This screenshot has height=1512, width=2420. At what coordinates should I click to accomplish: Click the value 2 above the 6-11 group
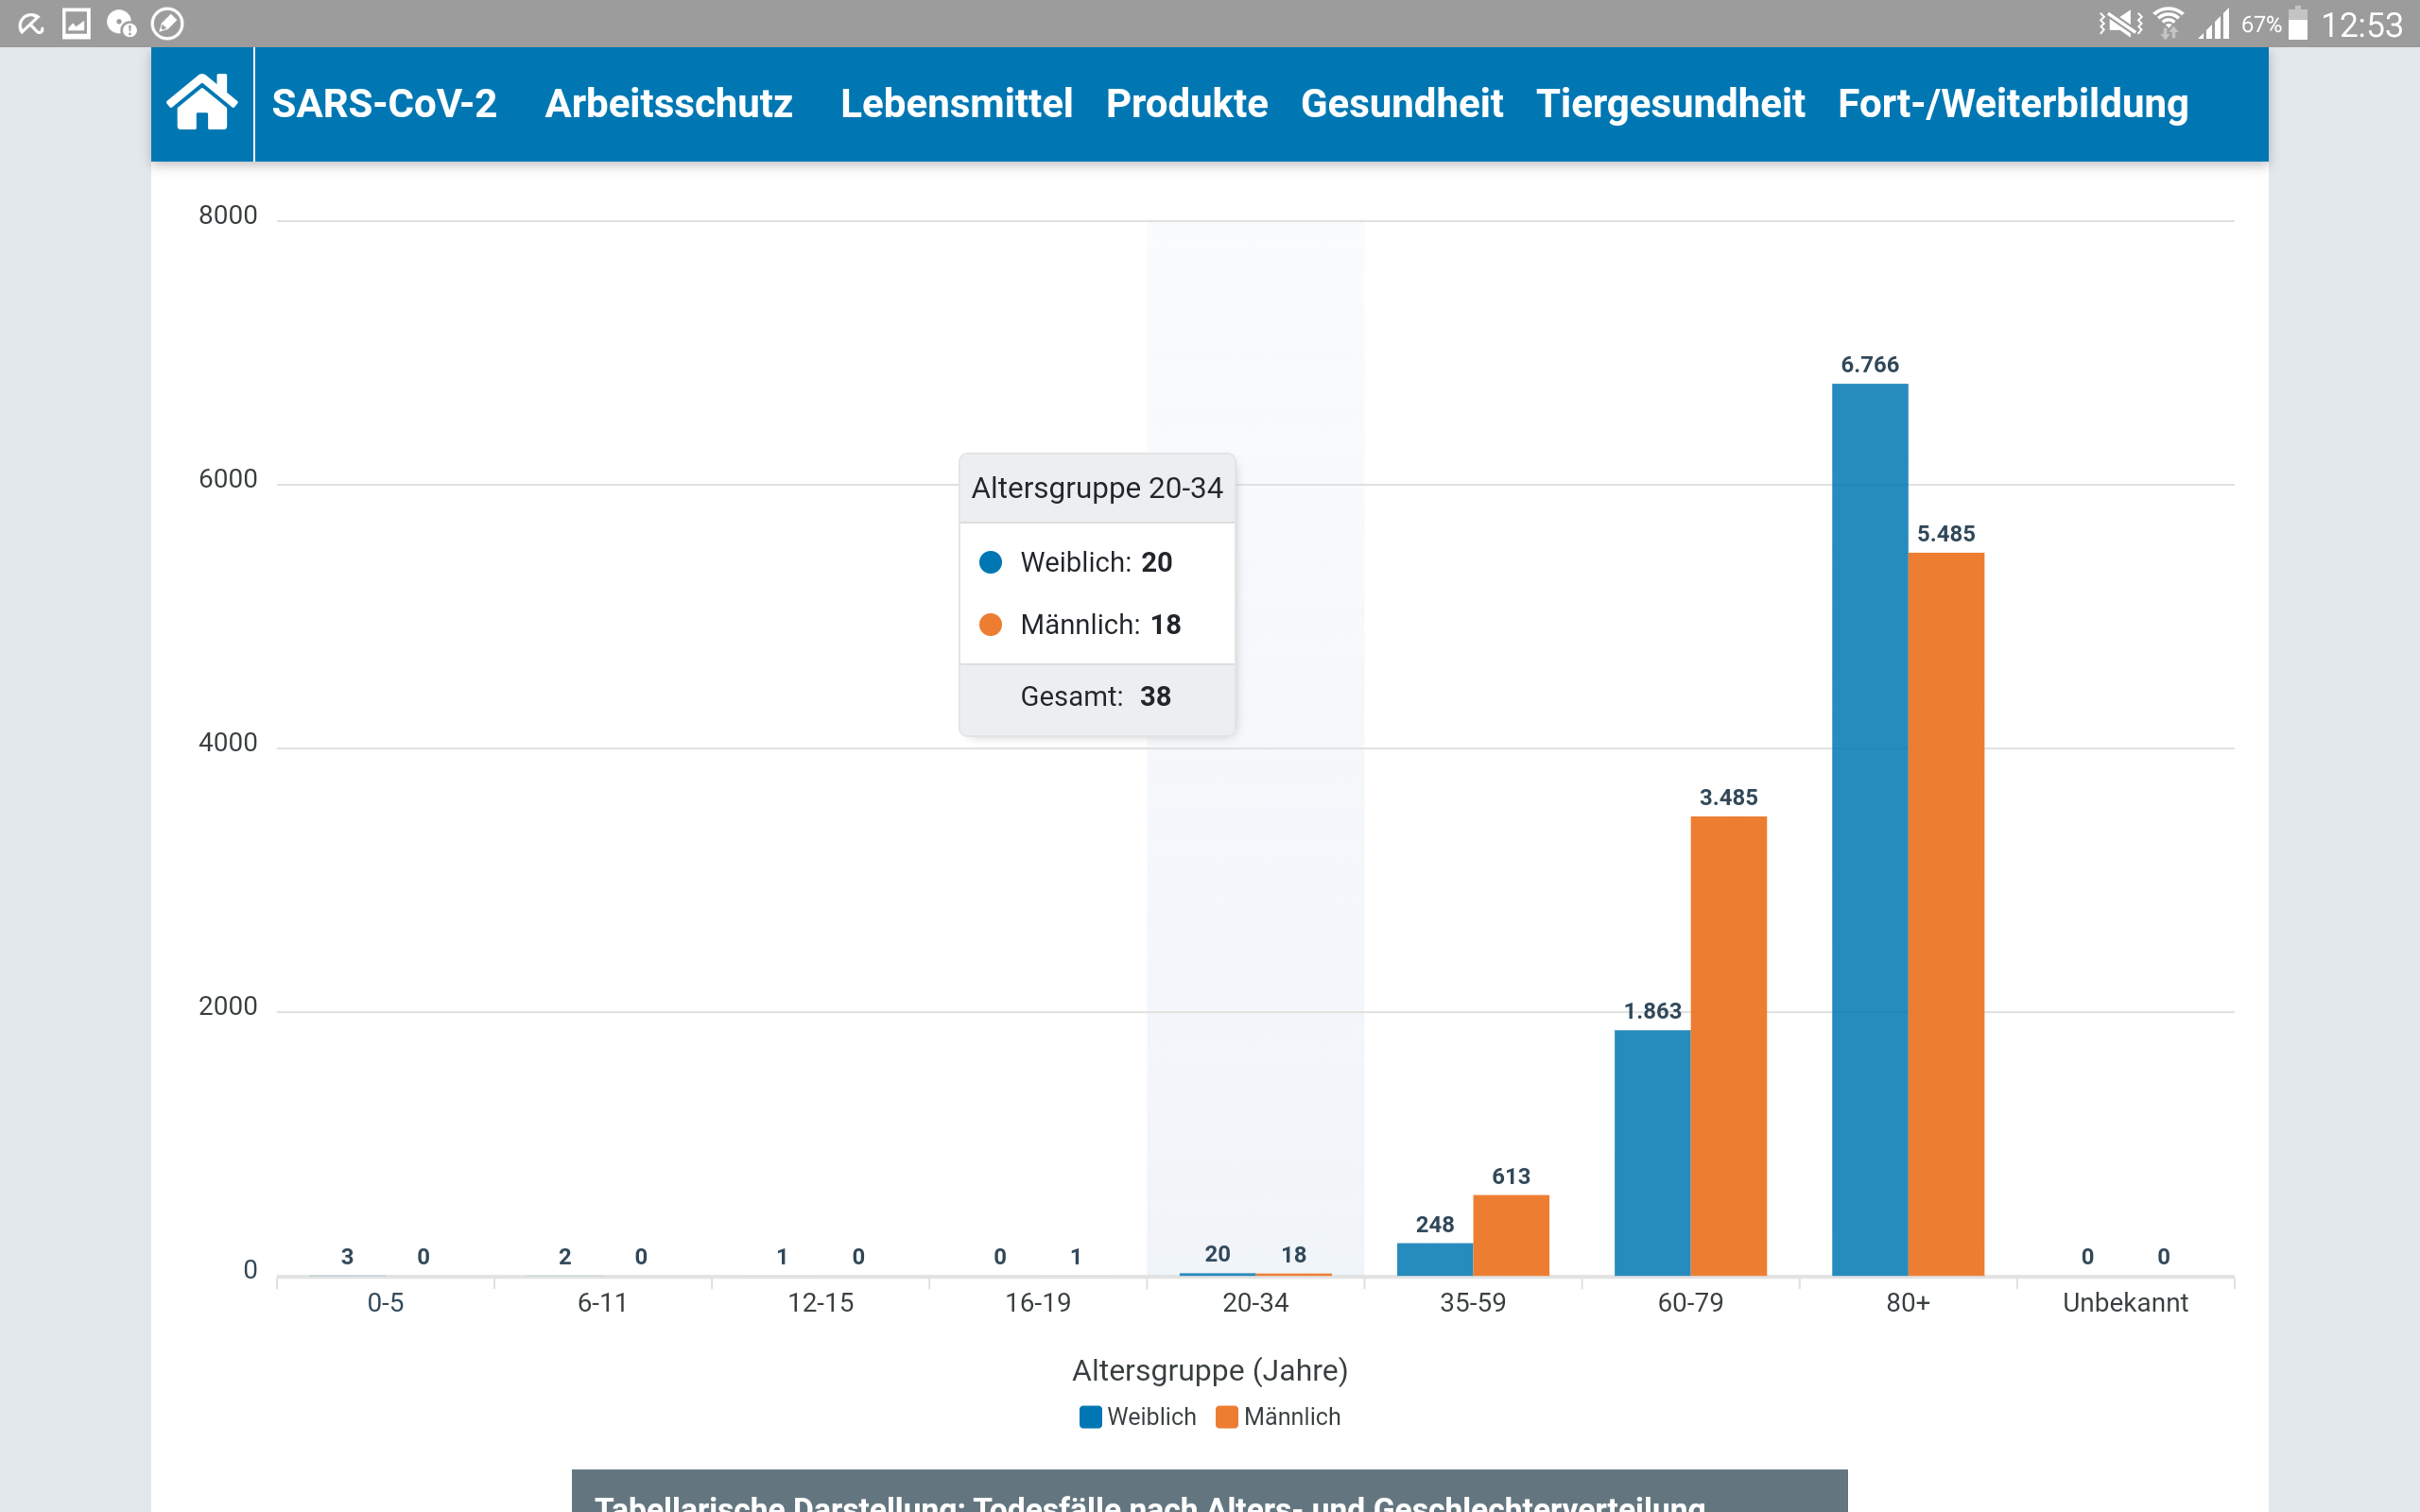(565, 1256)
